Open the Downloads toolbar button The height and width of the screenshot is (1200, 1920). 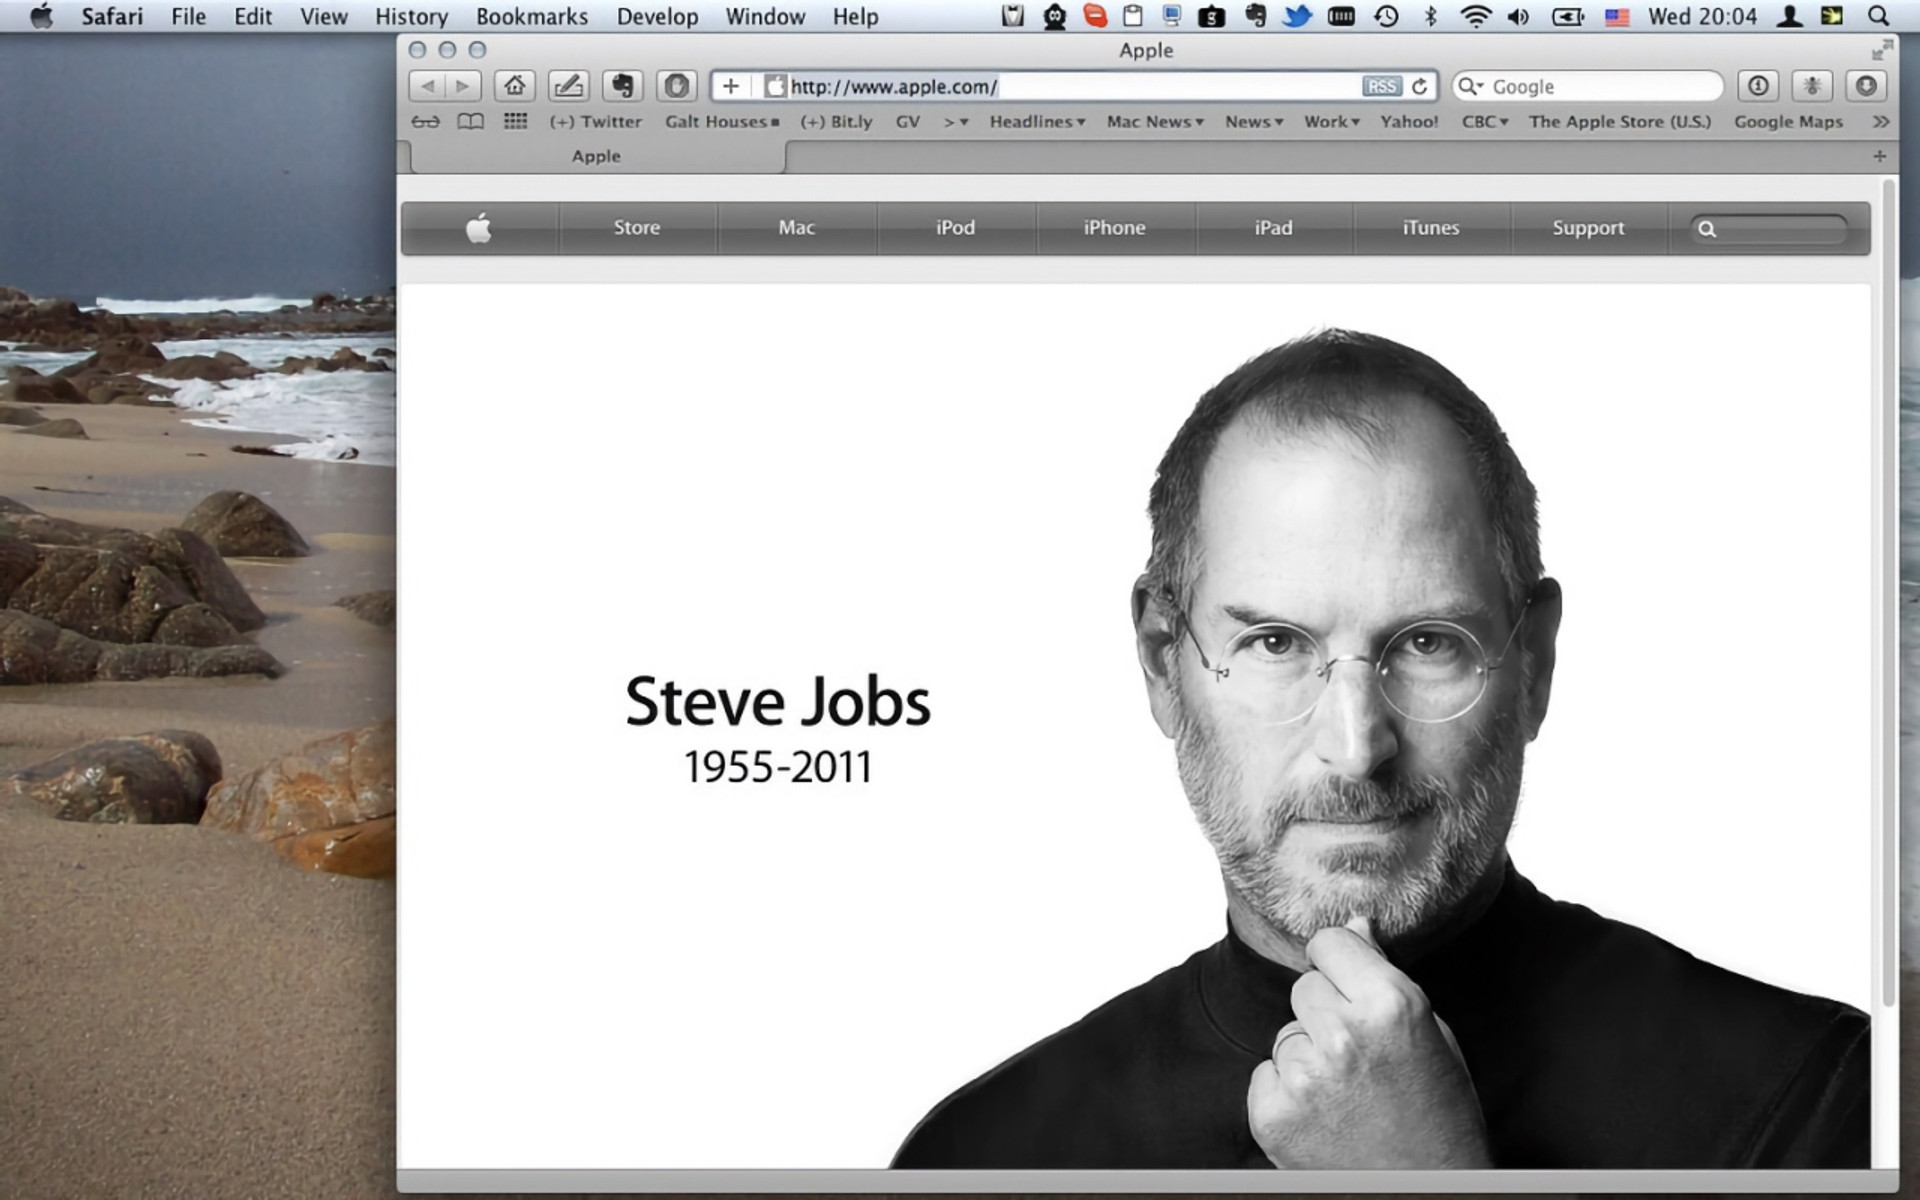click(1866, 86)
